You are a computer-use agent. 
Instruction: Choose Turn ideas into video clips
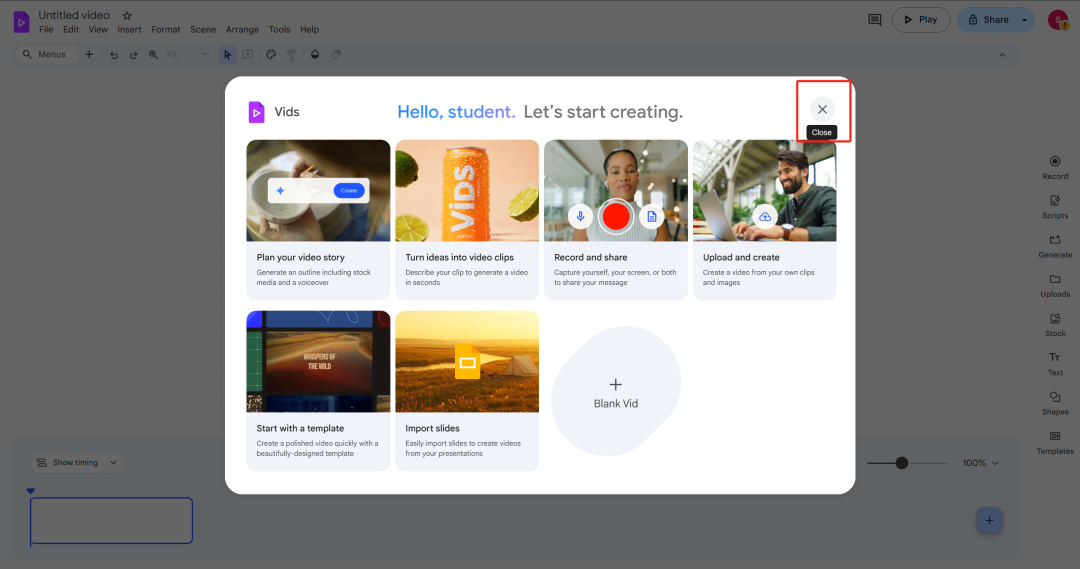(x=467, y=220)
